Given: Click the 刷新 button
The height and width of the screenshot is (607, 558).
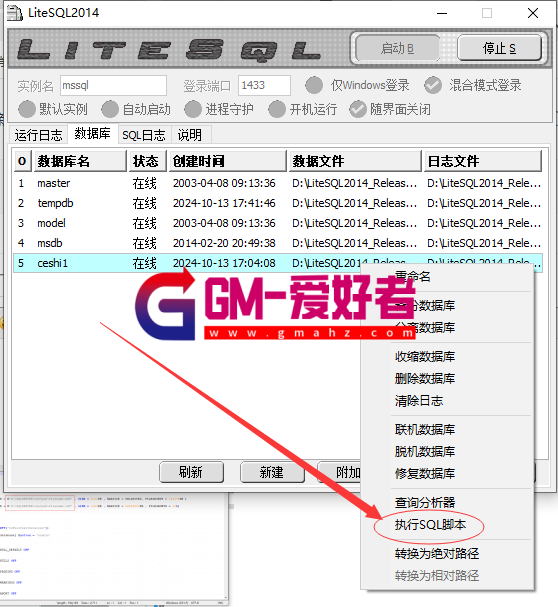Looking at the screenshot, I should (191, 472).
